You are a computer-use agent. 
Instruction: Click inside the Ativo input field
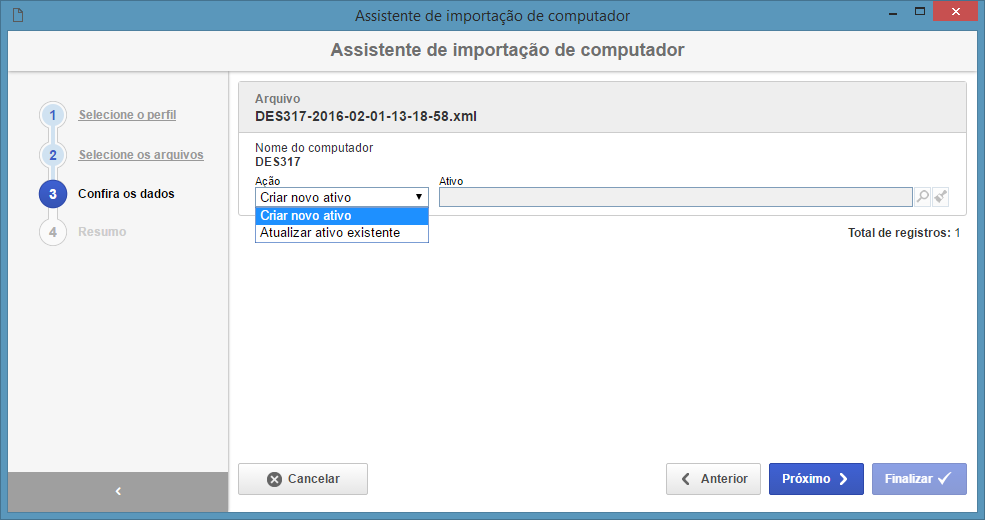[675, 197]
